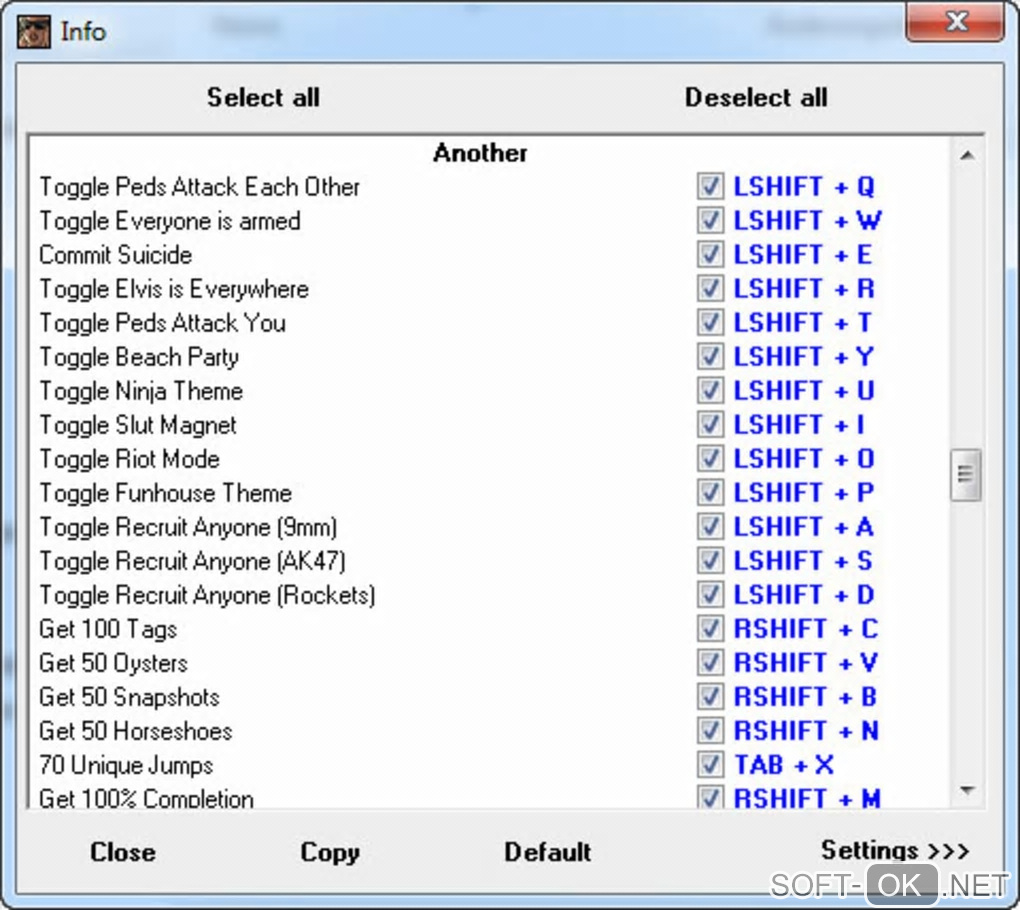This screenshot has width=1020, height=910.
Task: Select 'Toggle Everyone is armed' row
Action: tap(170, 221)
